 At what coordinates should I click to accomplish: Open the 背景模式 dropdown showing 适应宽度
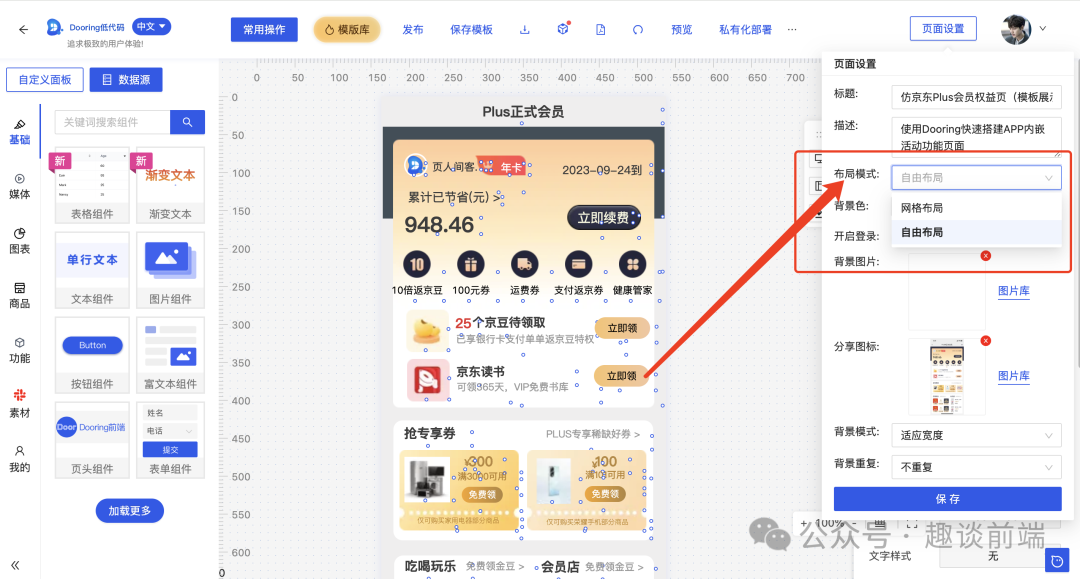(975, 435)
